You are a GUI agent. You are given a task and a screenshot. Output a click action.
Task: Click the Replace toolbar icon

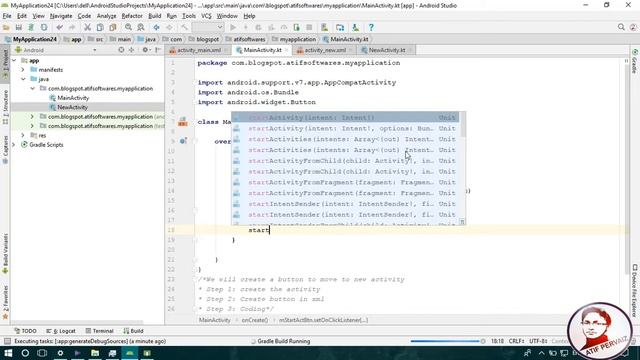pyautogui.click(x=141, y=27)
